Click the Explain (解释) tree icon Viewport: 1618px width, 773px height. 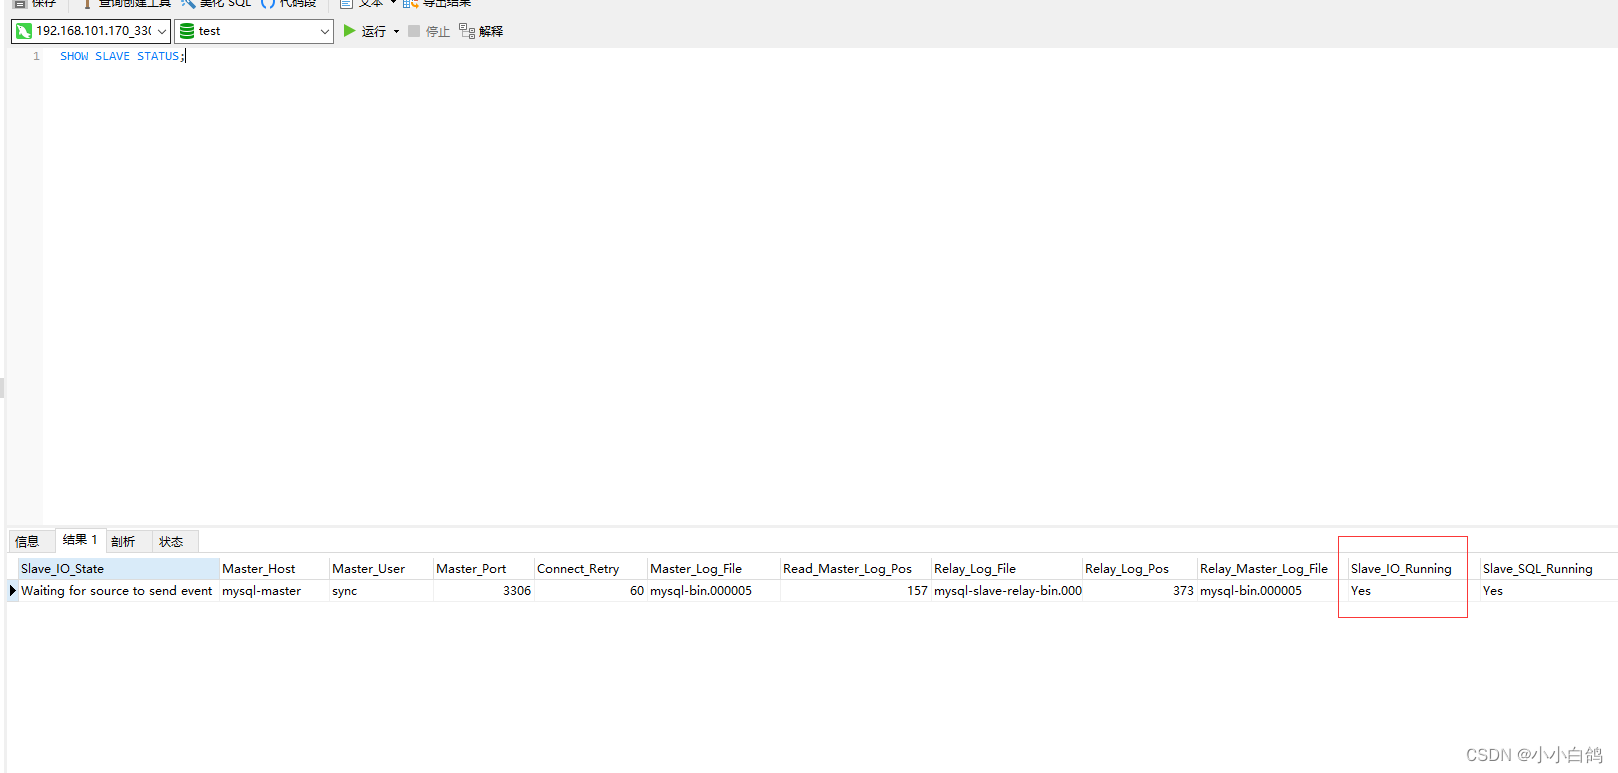click(x=467, y=31)
